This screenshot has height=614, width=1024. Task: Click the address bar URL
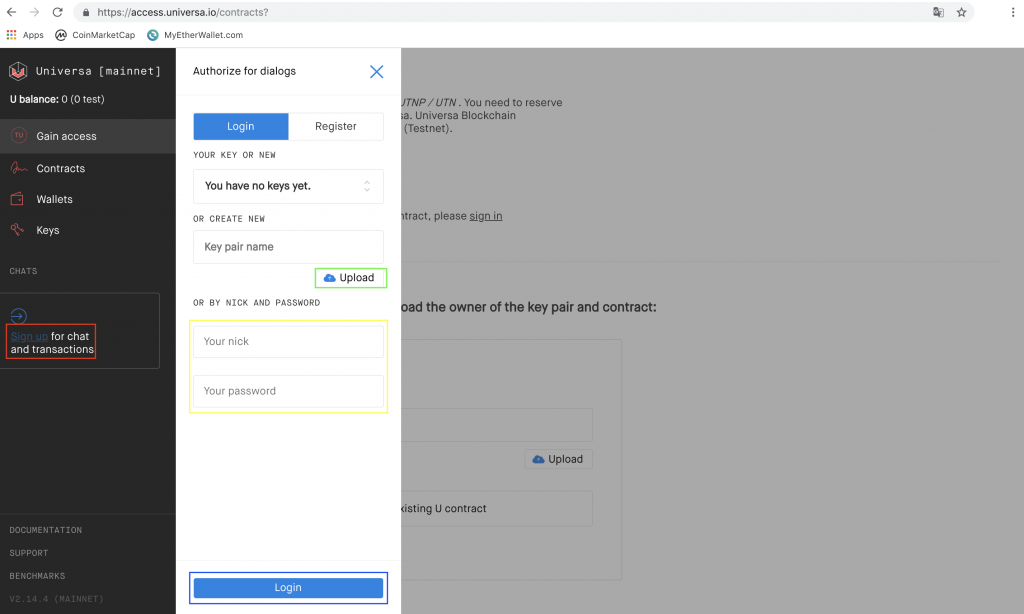tap(183, 12)
